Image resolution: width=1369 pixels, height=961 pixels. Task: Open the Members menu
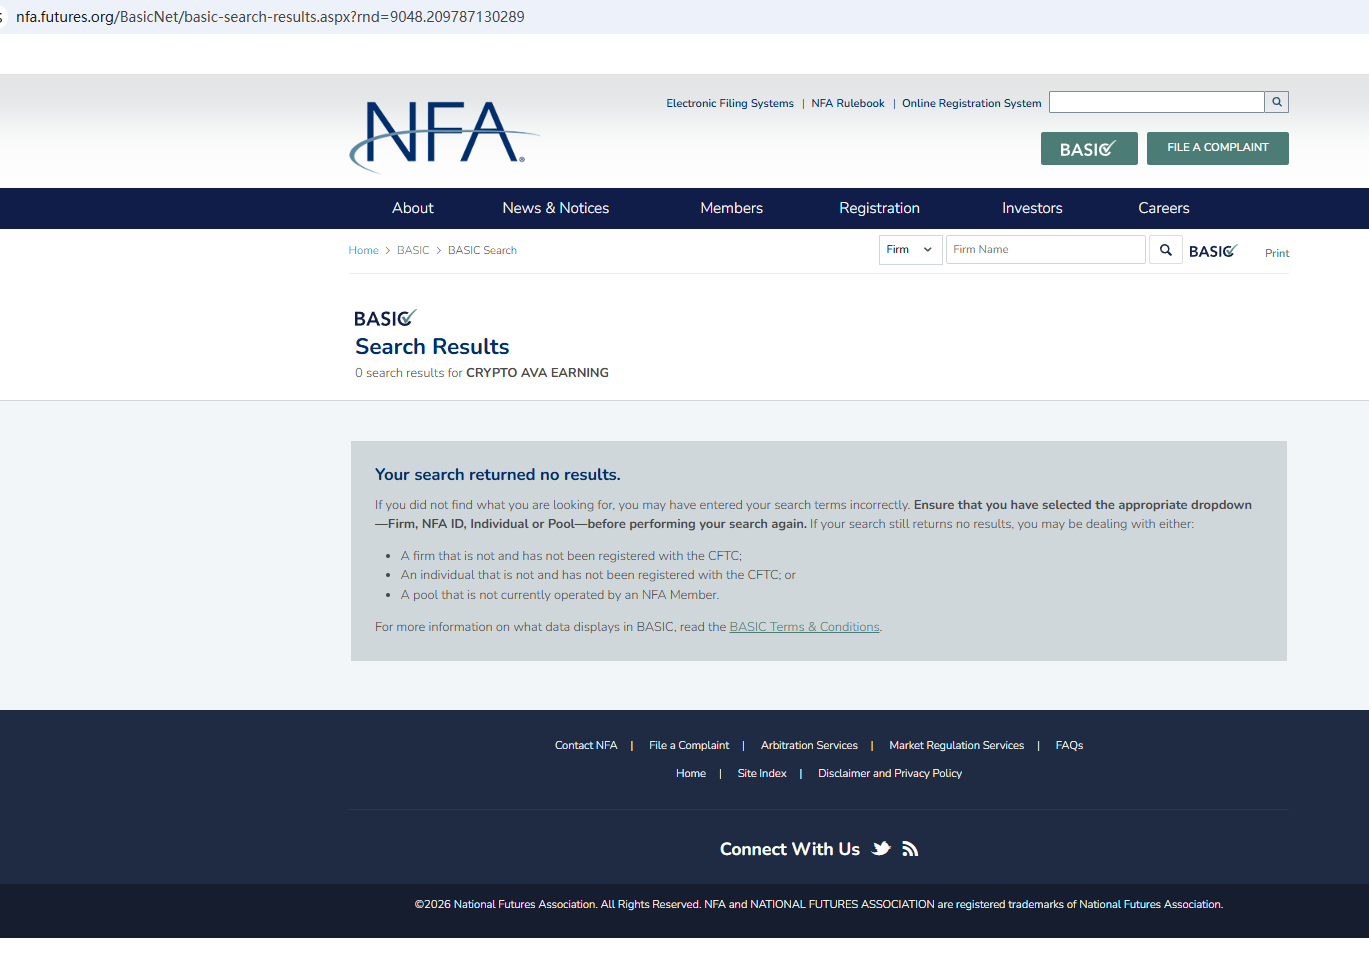[x=732, y=208]
